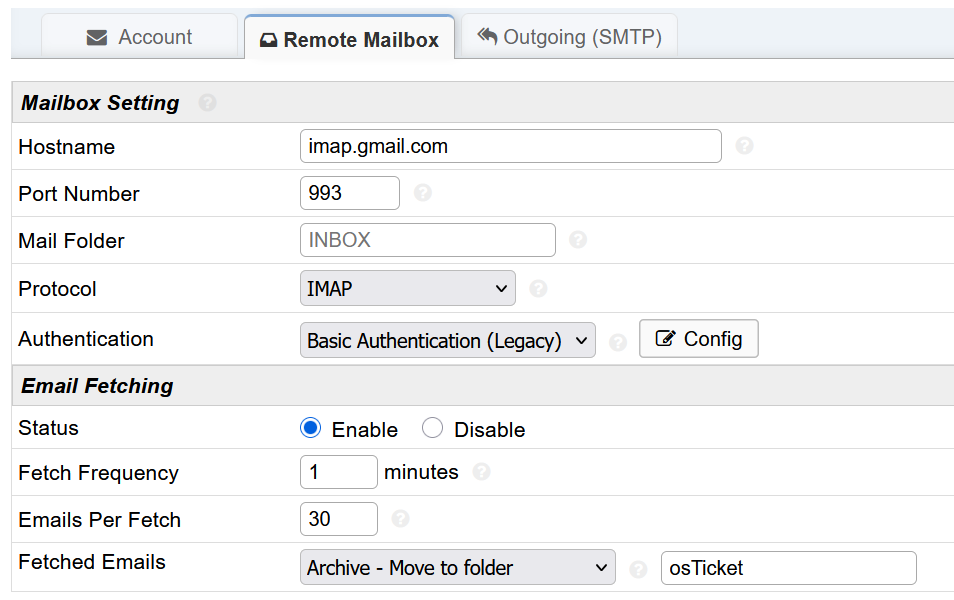954x600 pixels.
Task: Click help icon beside Authentication dropdown
Action: click(618, 341)
